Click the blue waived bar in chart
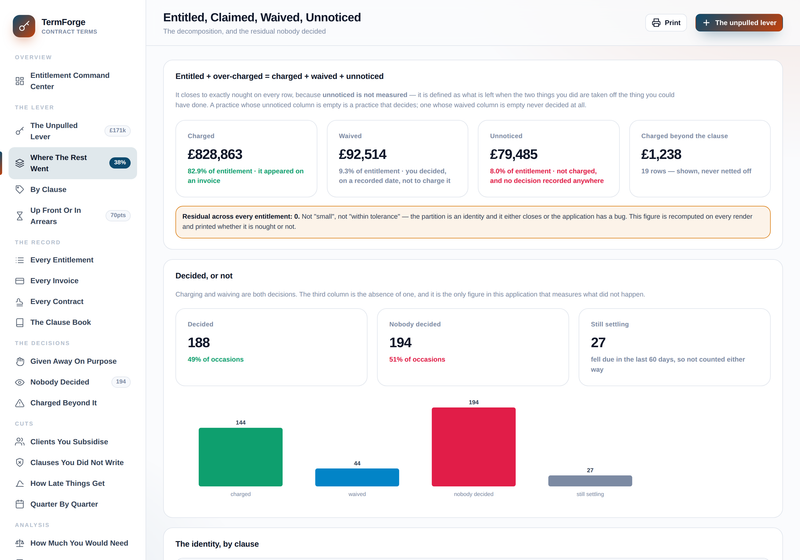 pos(357,477)
